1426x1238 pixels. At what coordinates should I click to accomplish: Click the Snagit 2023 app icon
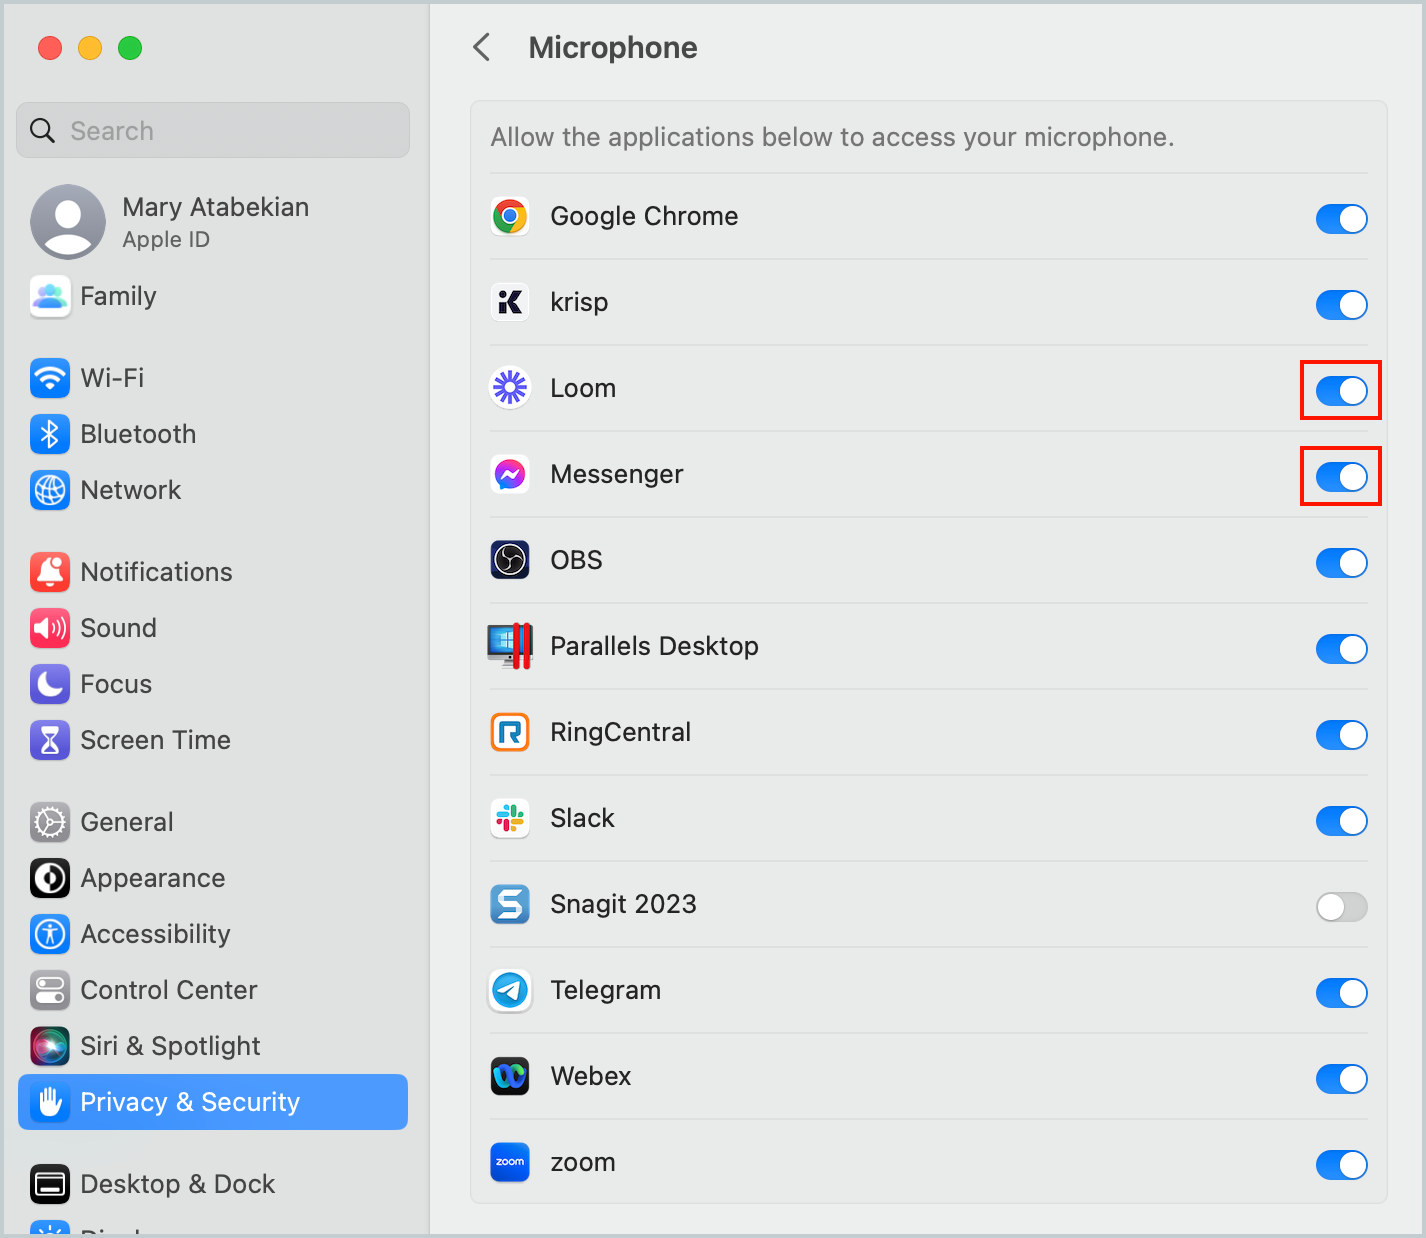(x=510, y=904)
